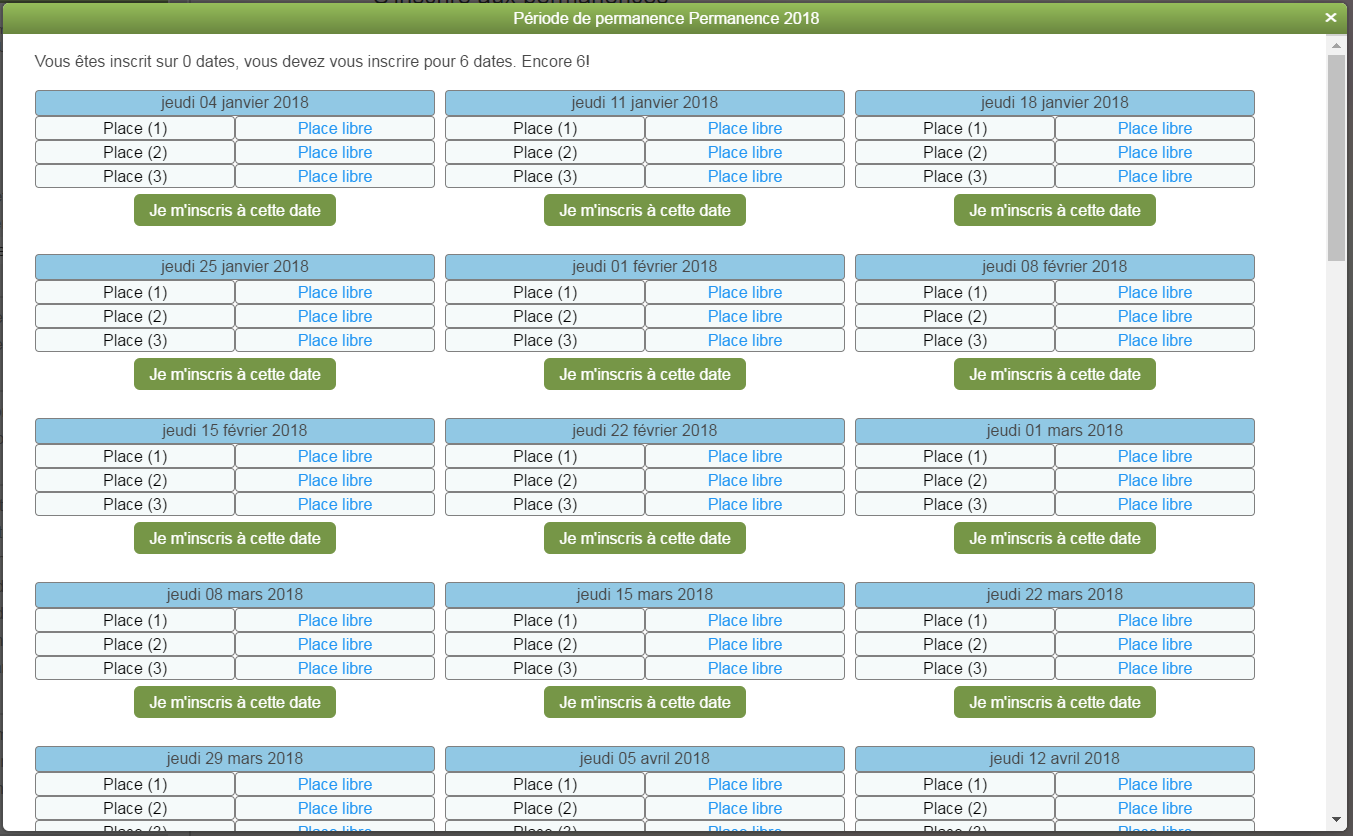Register for jeudi 22 mars 2018
Screen dimensions: 1353x836
tap(1055, 702)
